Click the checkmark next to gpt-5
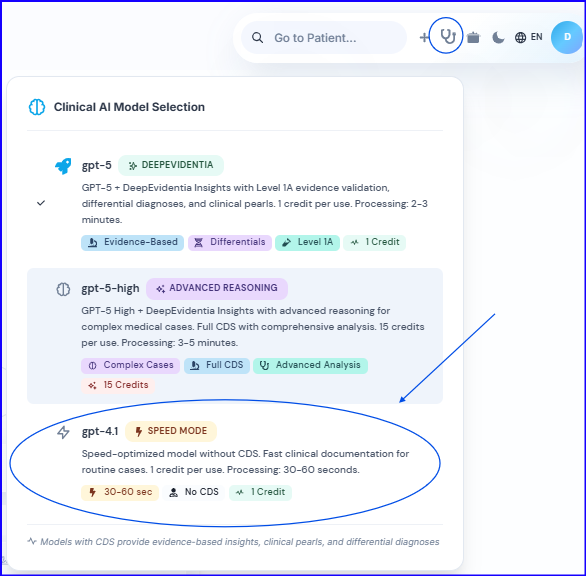Viewport: 586px width, 576px height. click(x=41, y=203)
